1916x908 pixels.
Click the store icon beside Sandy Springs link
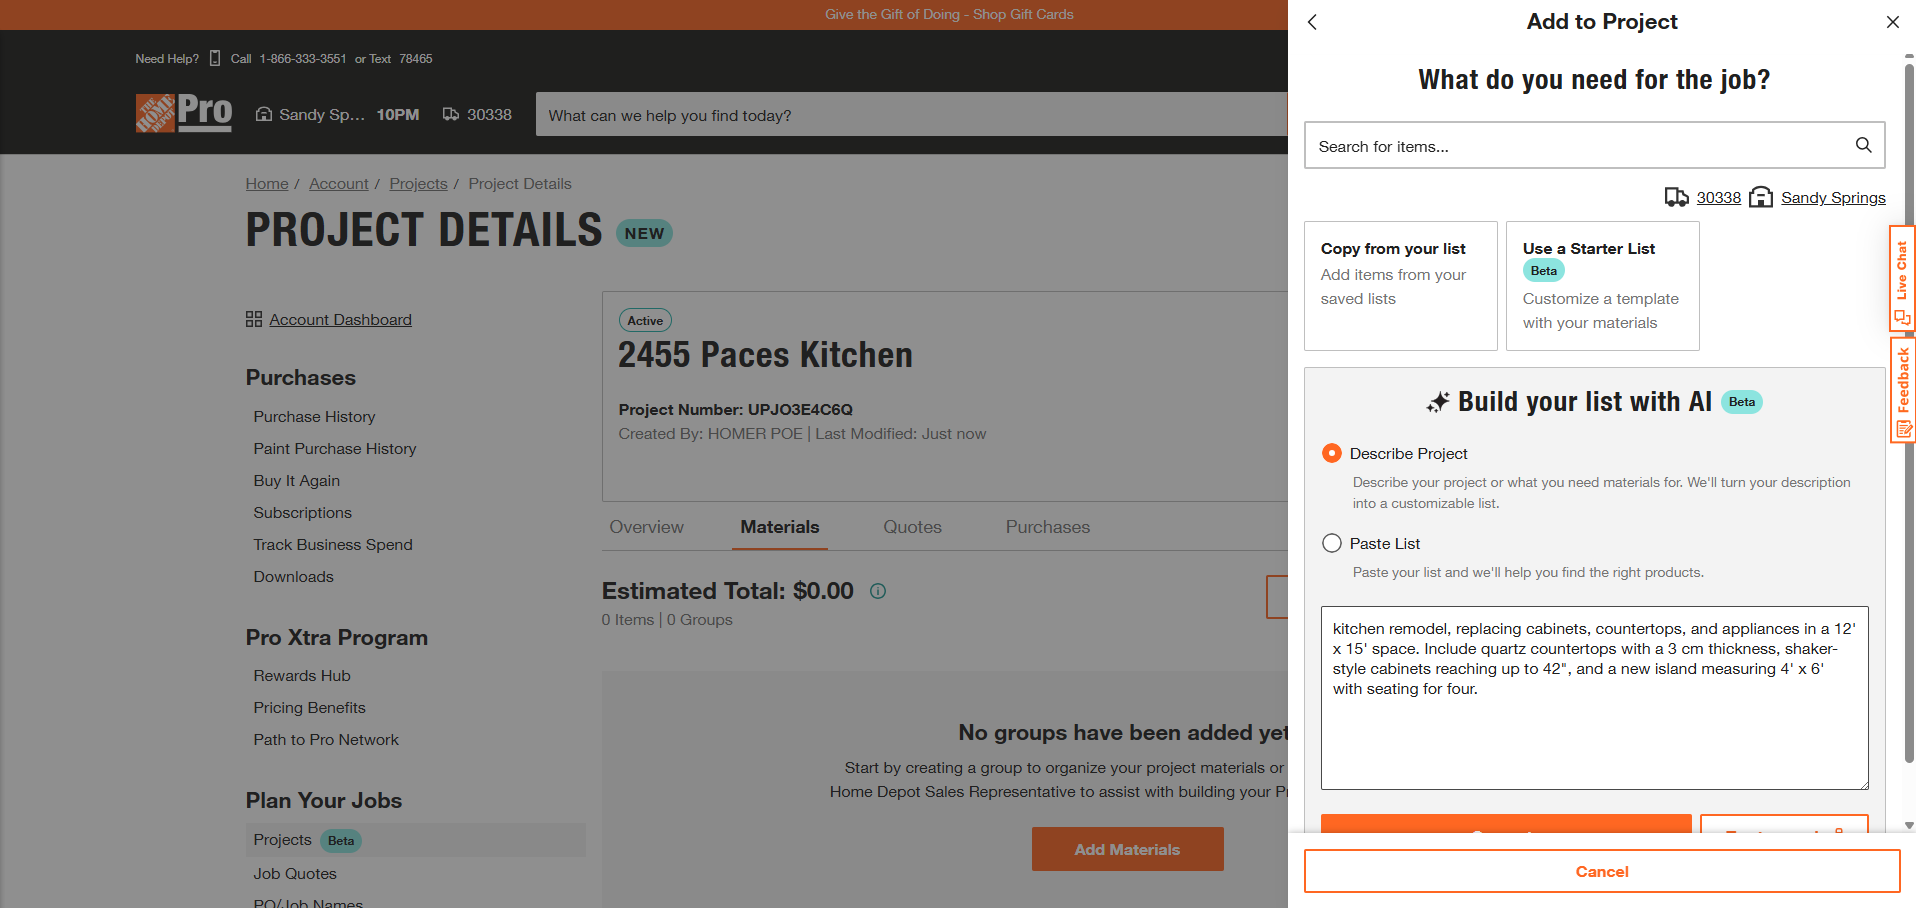point(1760,197)
